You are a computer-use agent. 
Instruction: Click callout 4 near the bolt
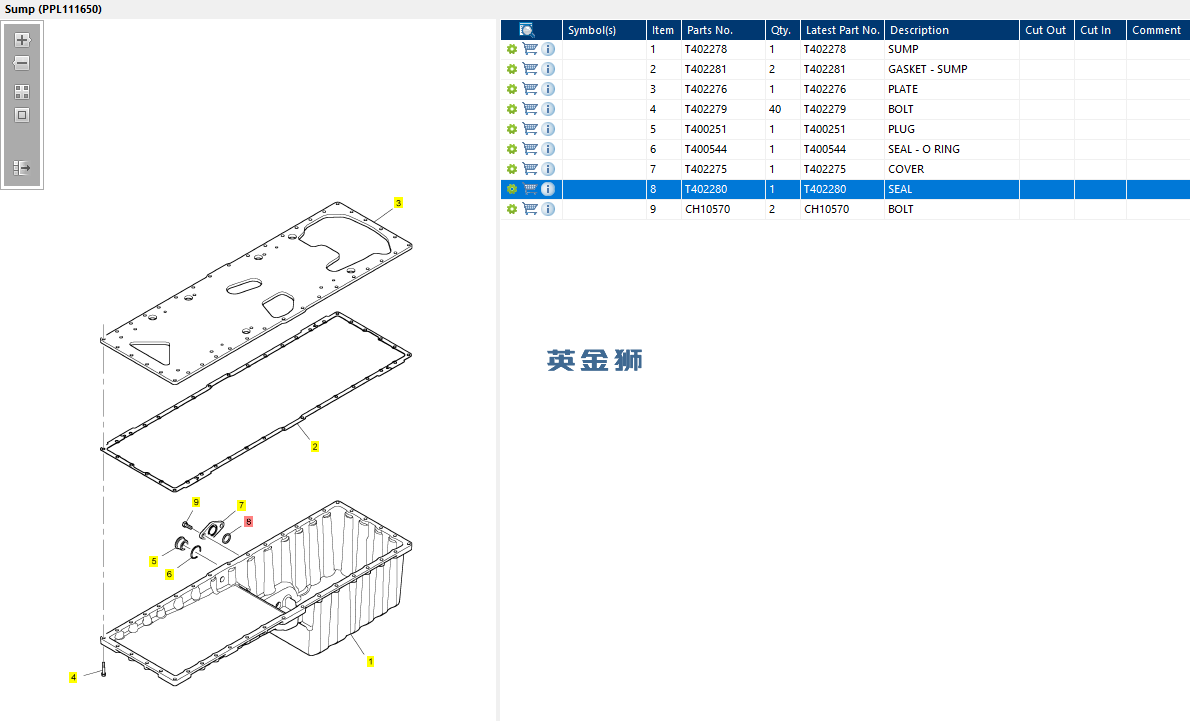click(x=73, y=677)
